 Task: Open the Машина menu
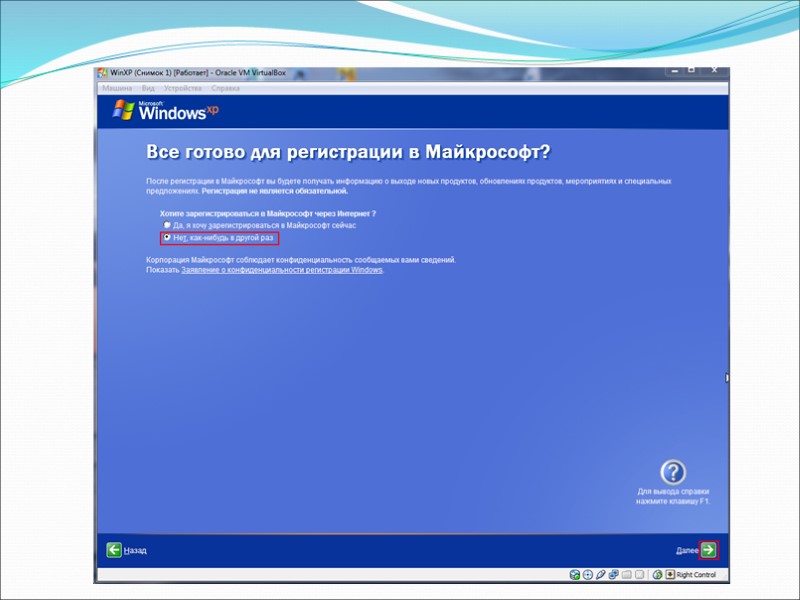pos(117,88)
